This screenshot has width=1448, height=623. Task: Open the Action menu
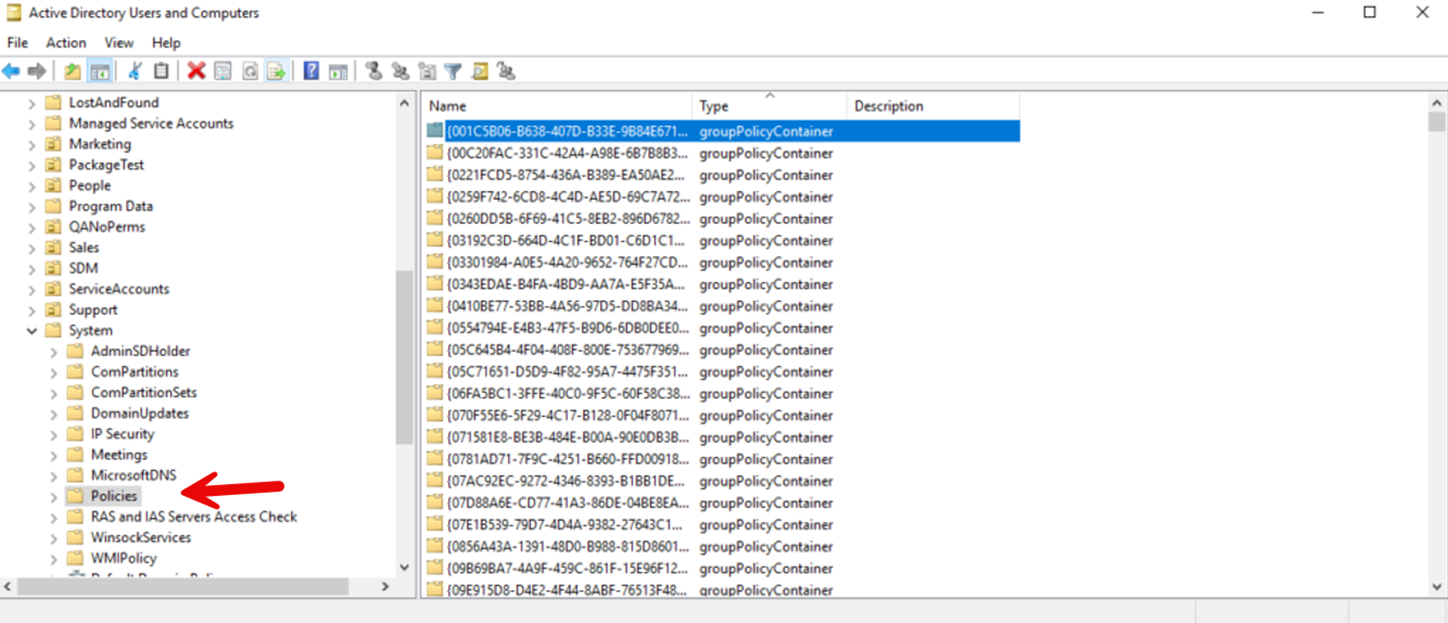66,42
